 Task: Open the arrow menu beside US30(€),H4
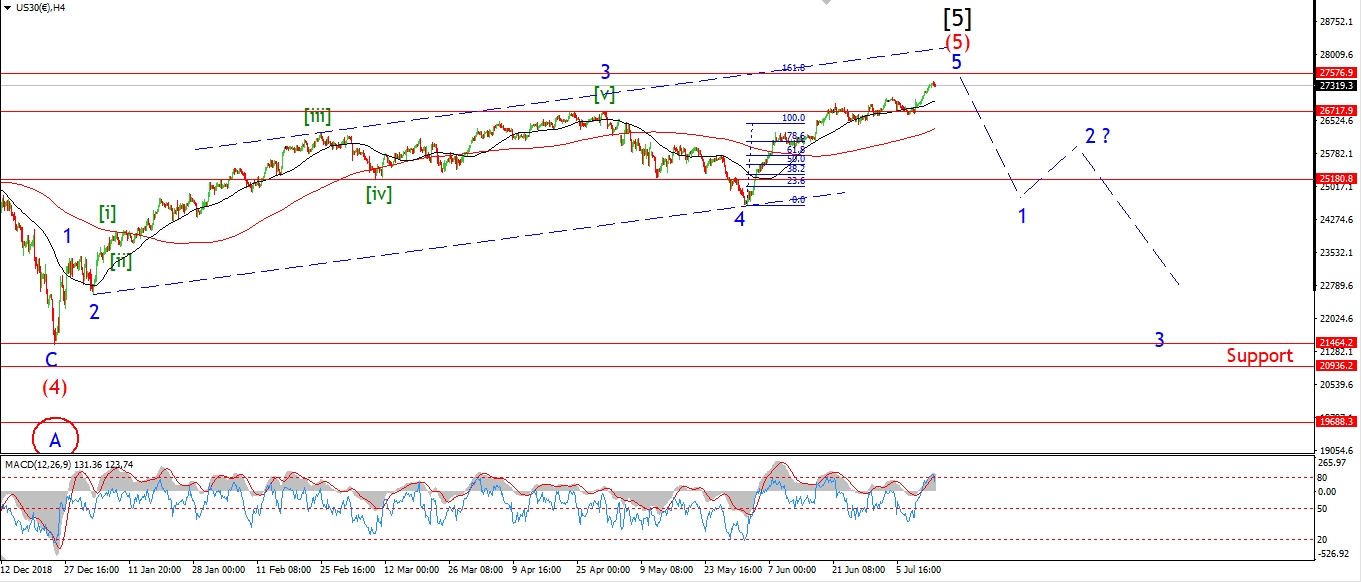pyautogui.click(x=6, y=7)
